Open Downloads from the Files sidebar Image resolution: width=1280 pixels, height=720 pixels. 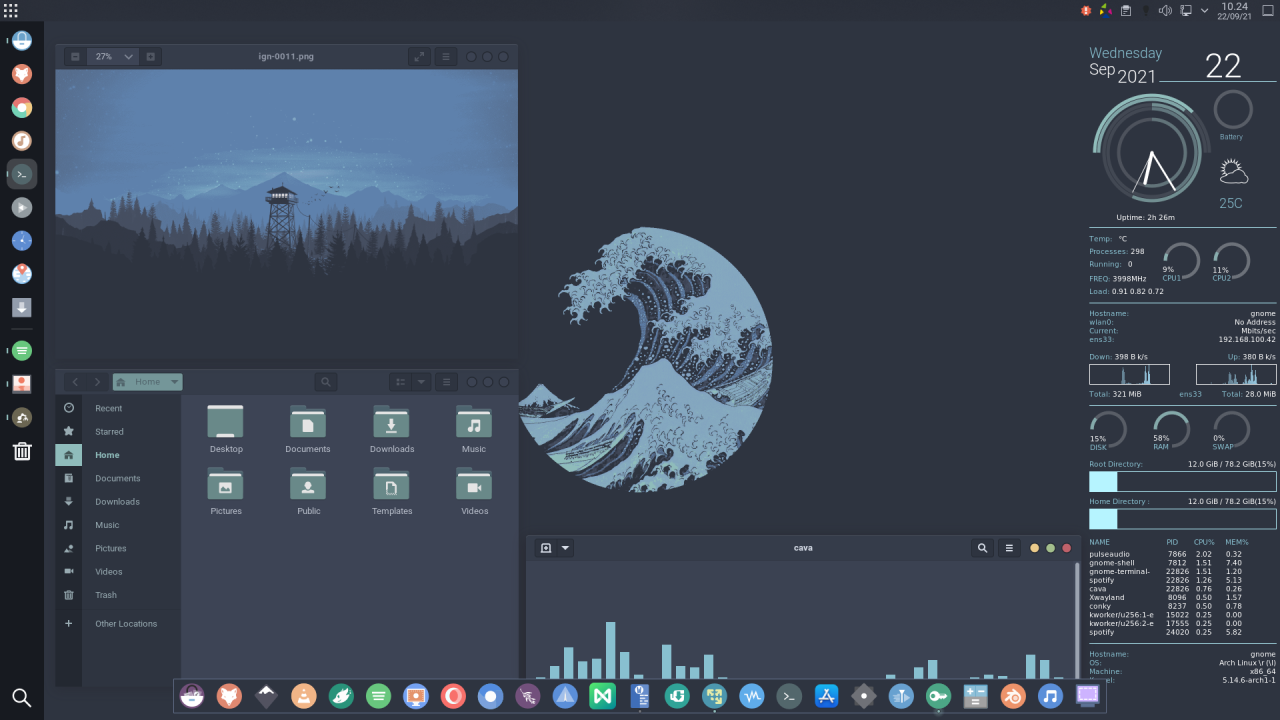pos(118,502)
